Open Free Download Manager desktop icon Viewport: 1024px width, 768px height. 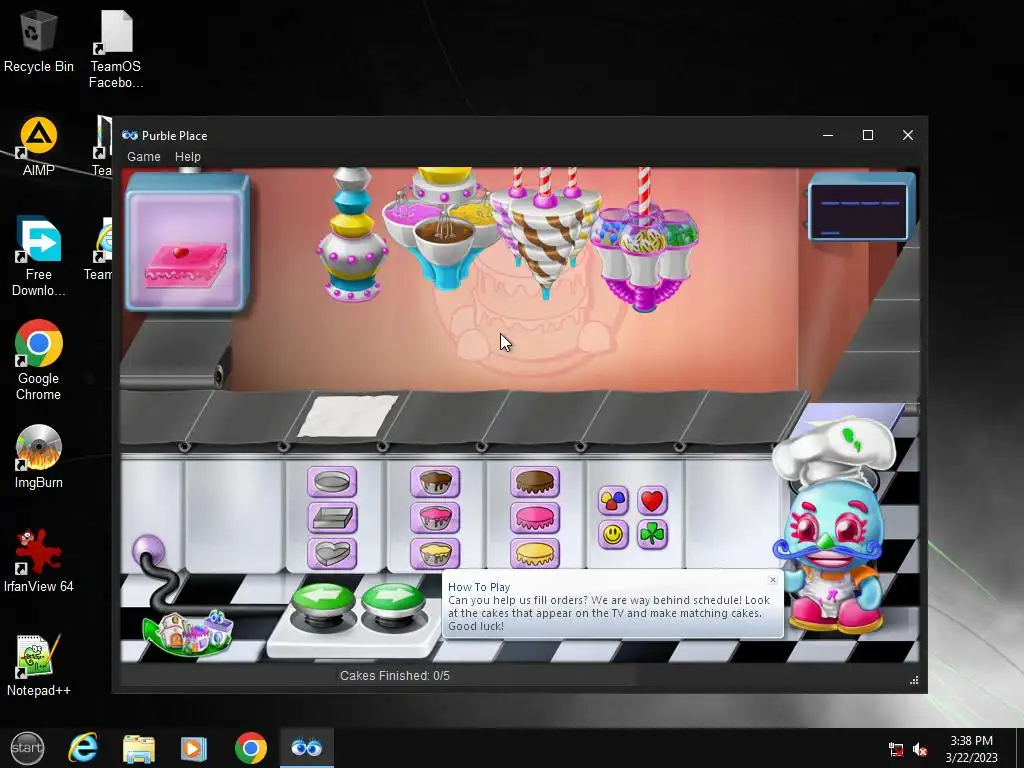click(39, 256)
